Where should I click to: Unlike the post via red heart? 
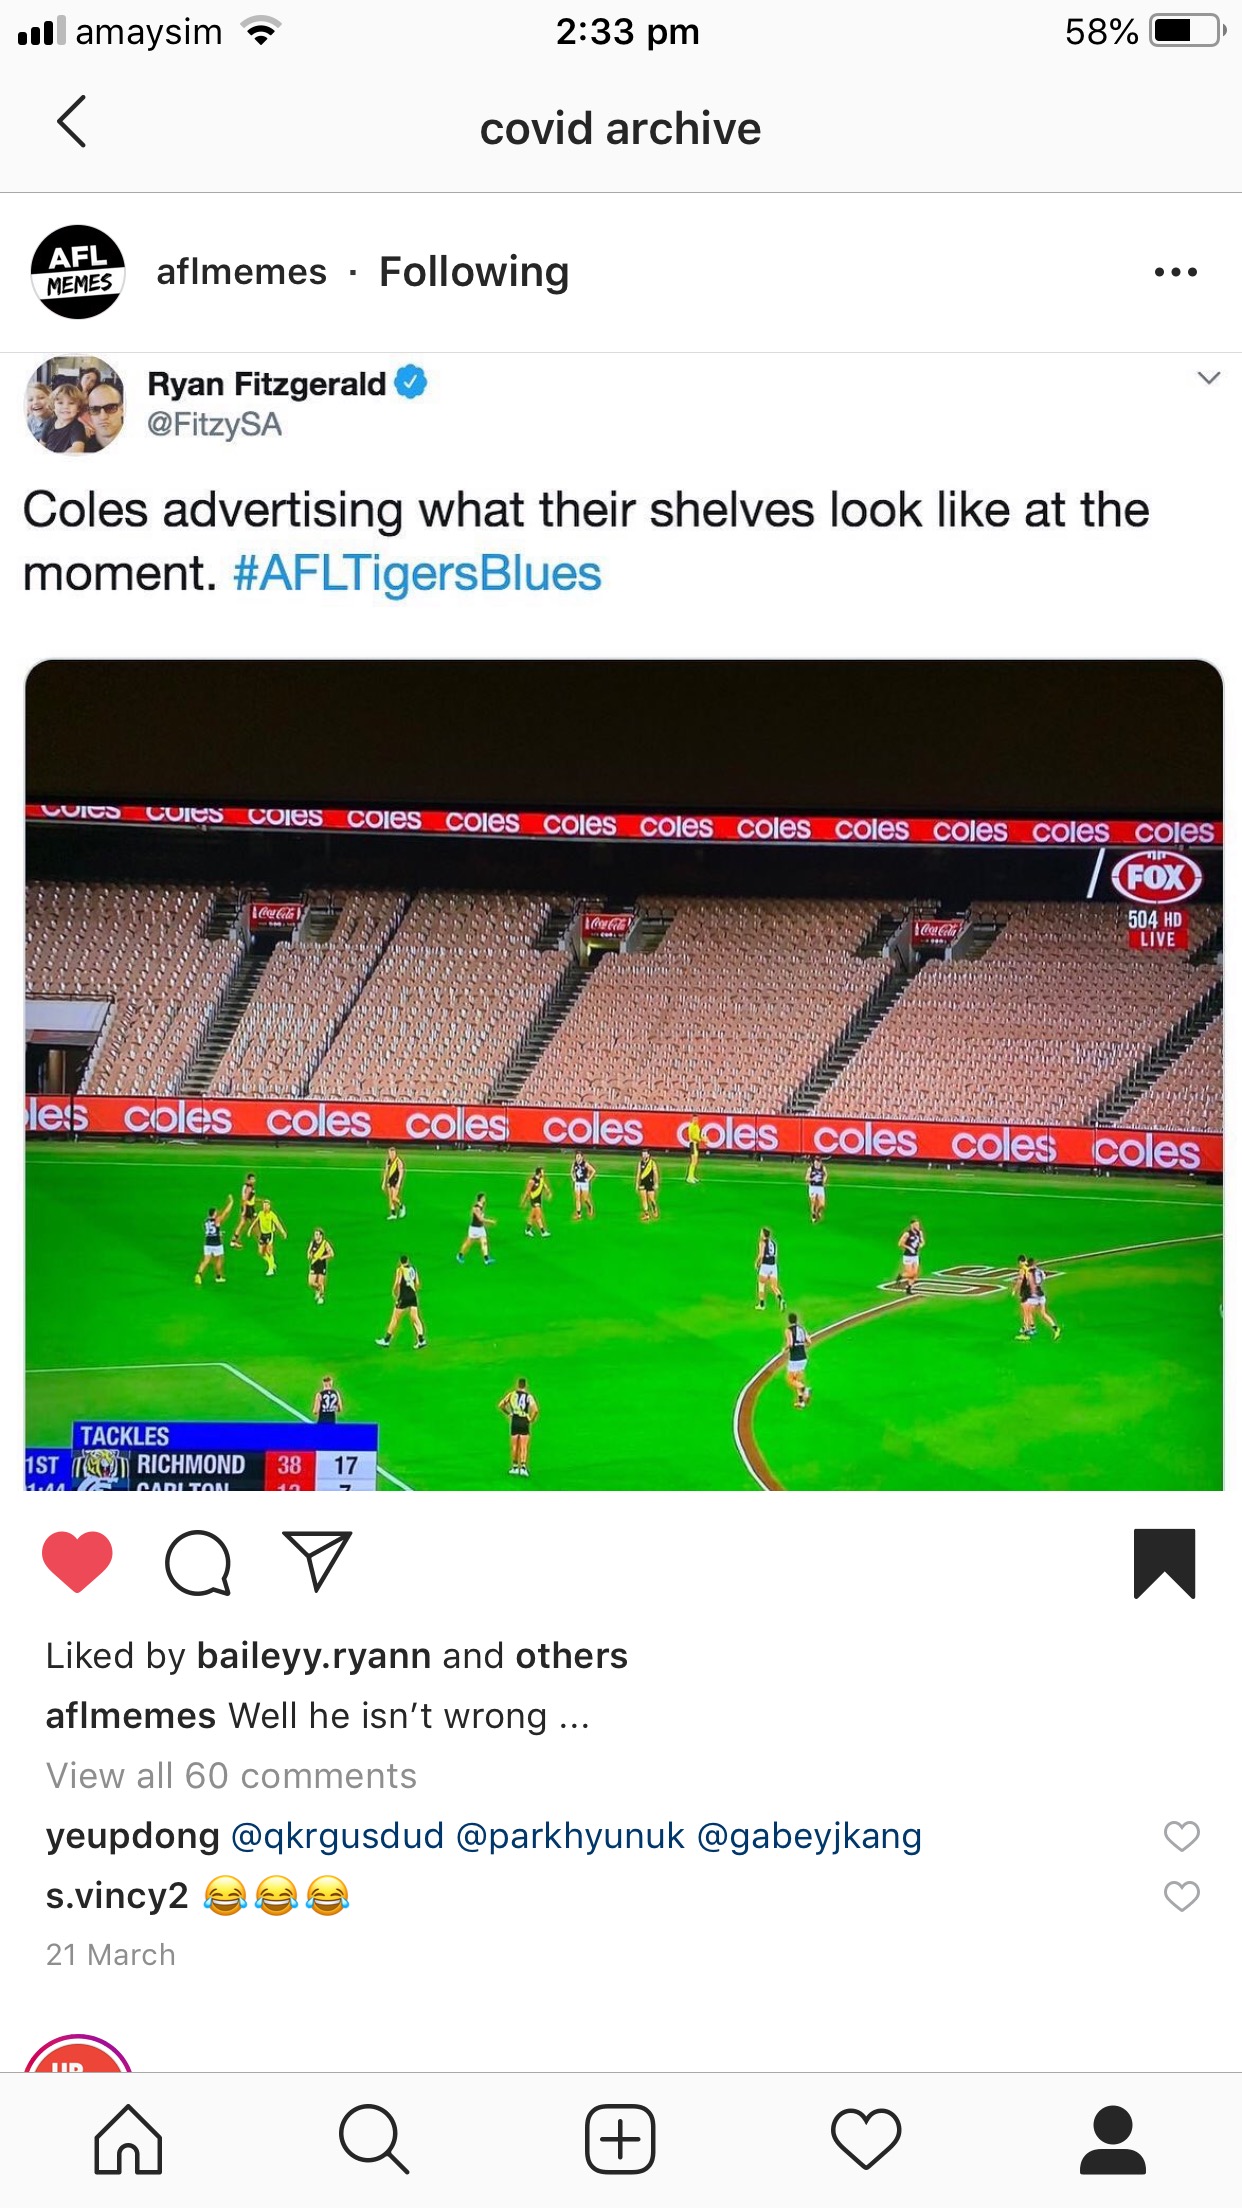77,1561
